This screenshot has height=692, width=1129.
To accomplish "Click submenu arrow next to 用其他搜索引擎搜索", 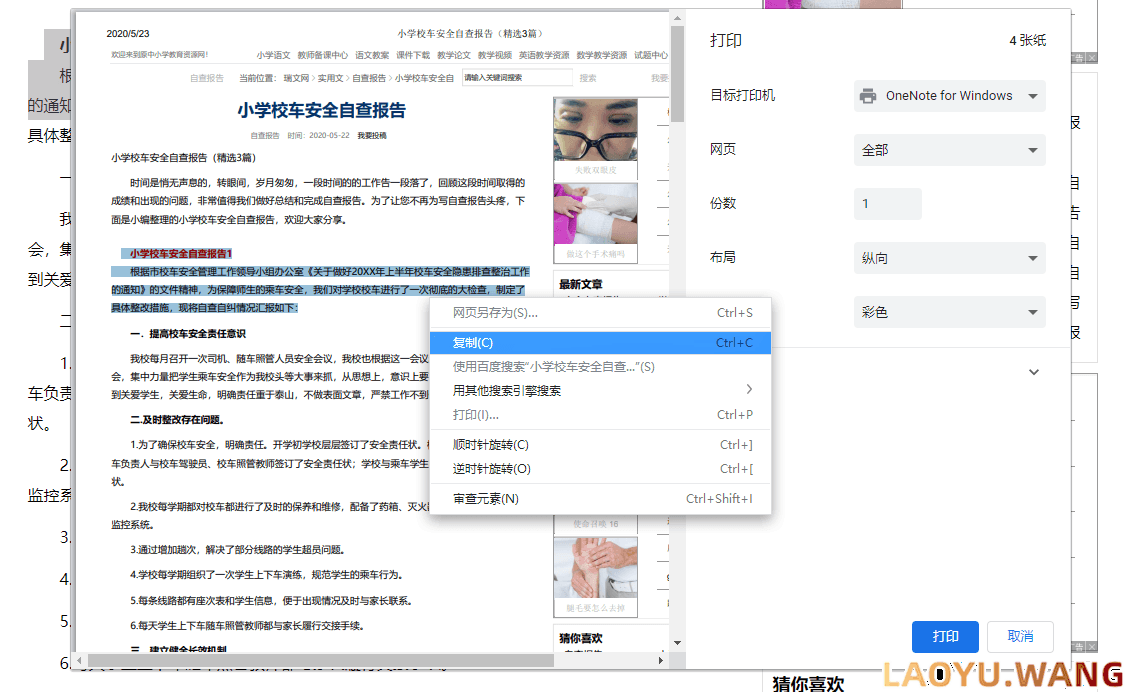I will coord(749,390).
